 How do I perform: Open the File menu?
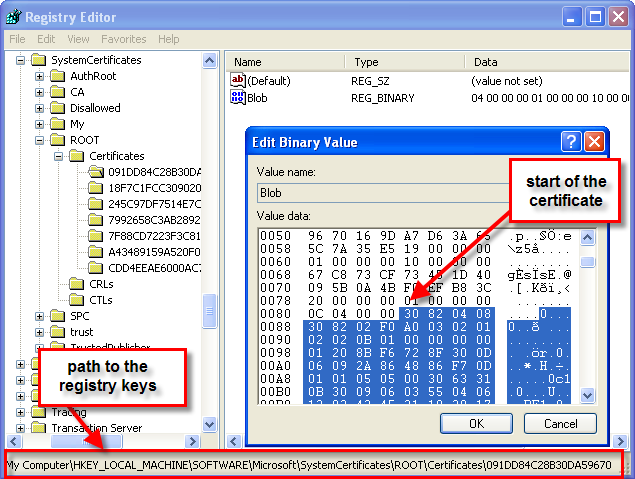[x=17, y=39]
